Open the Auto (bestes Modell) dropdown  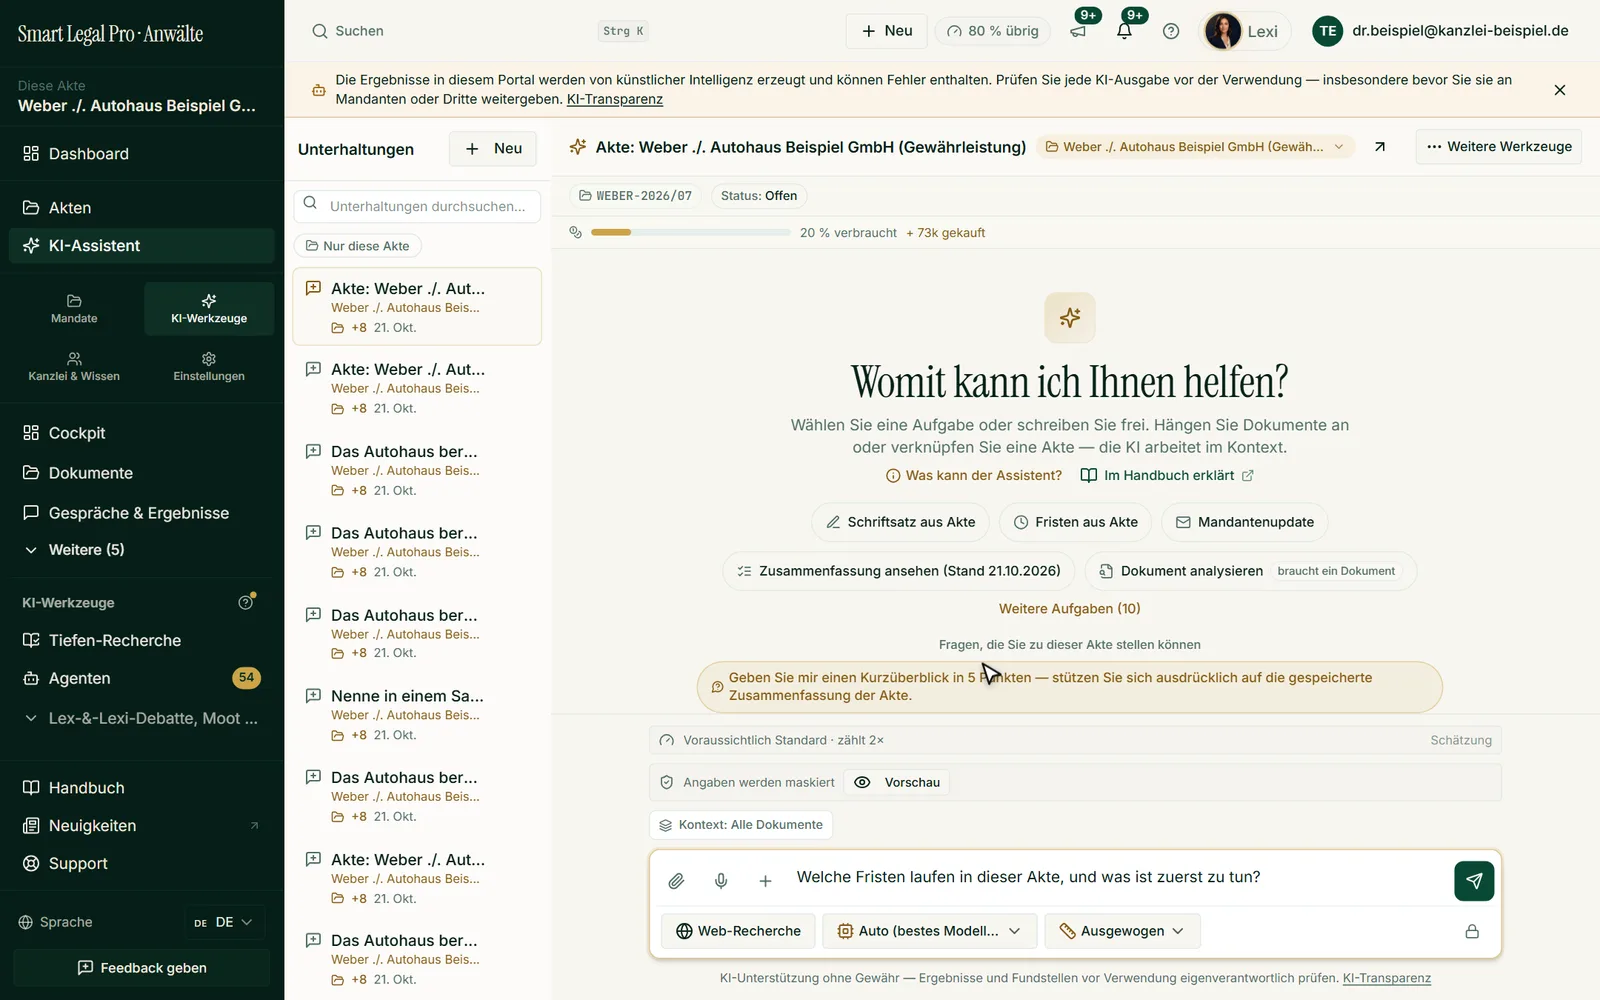pyautogui.click(x=928, y=931)
